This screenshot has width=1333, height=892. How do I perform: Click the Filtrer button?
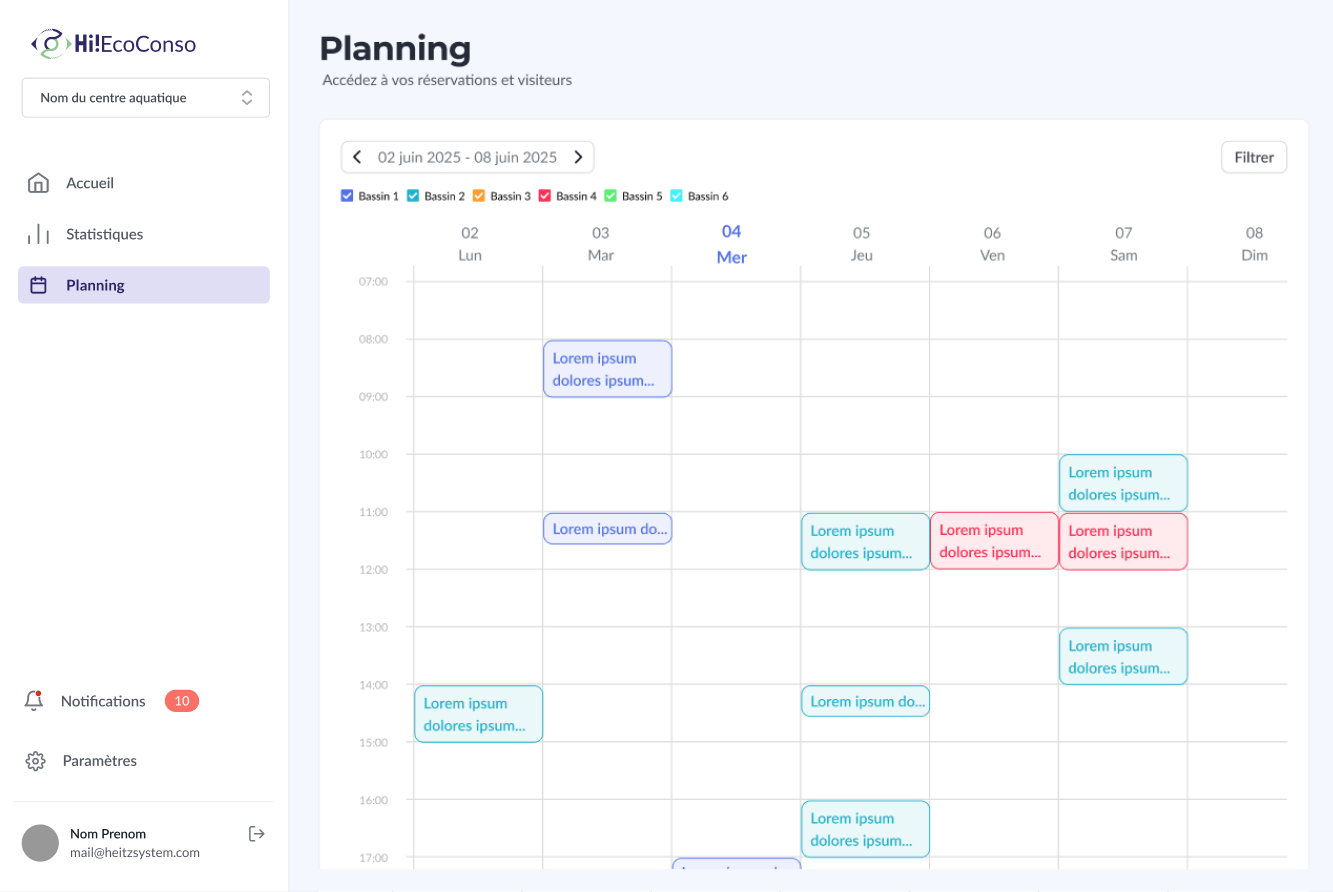pyautogui.click(x=1254, y=157)
